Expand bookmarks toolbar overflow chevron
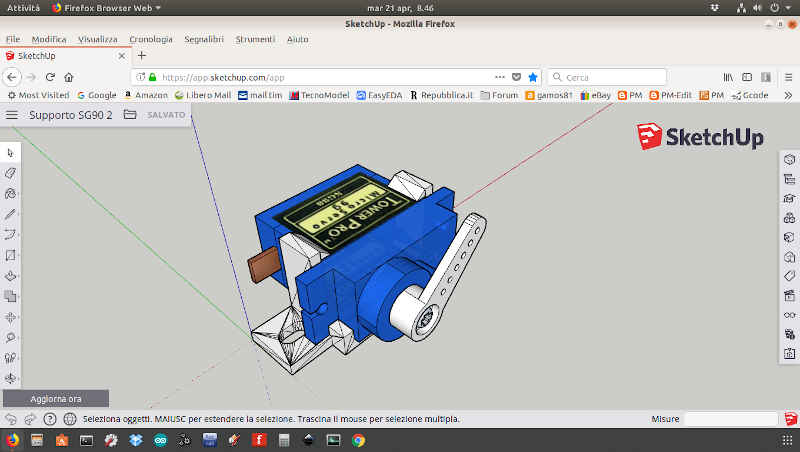Image resolution: width=800 pixels, height=452 pixels. coord(787,95)
